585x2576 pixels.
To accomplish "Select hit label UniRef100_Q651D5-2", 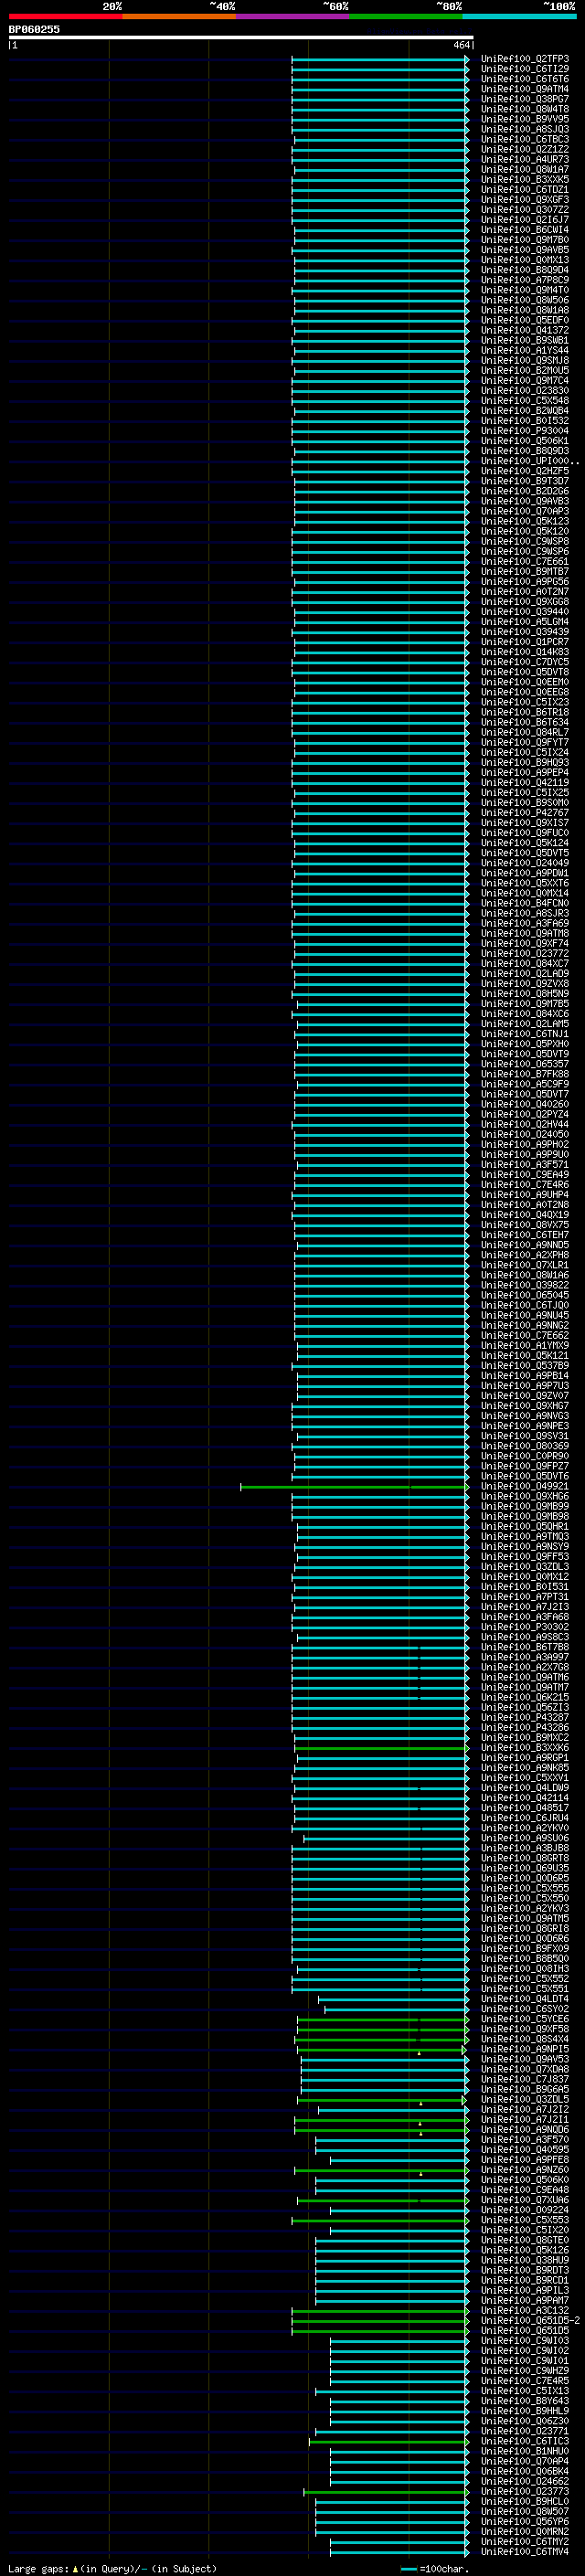I will click(x=530, y=2321).
